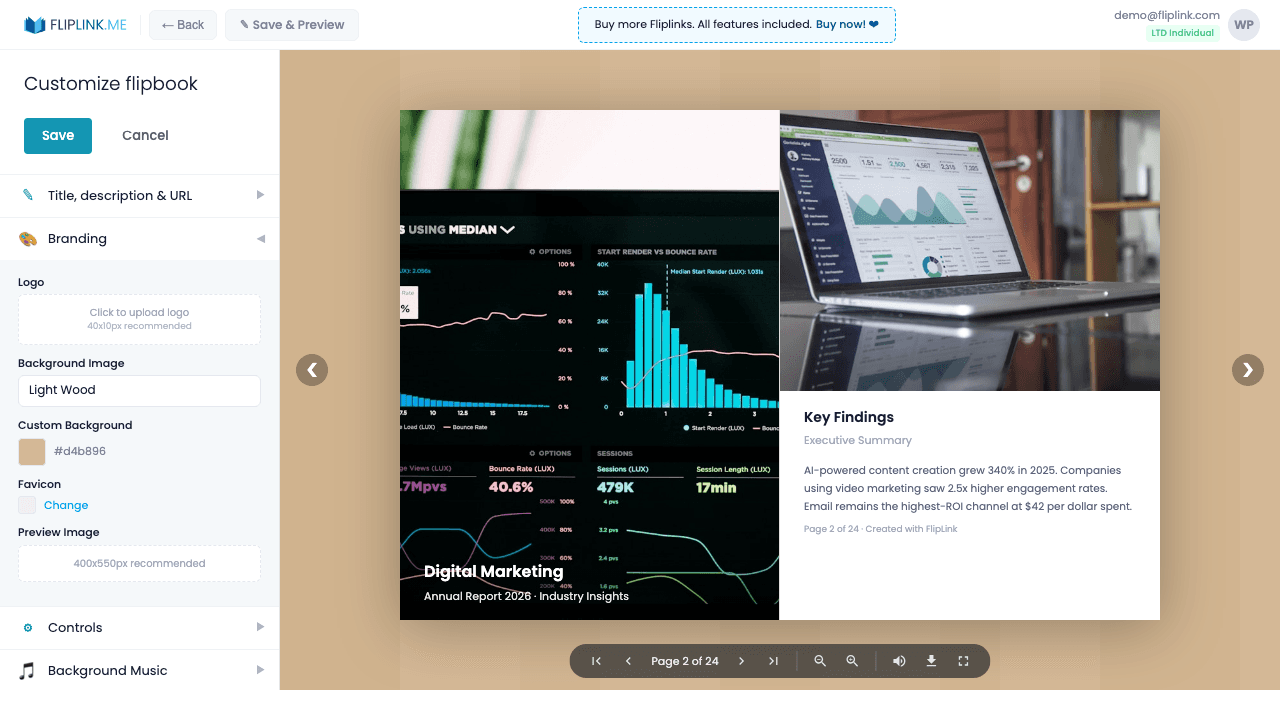Download the flipbook

(930, 660)
